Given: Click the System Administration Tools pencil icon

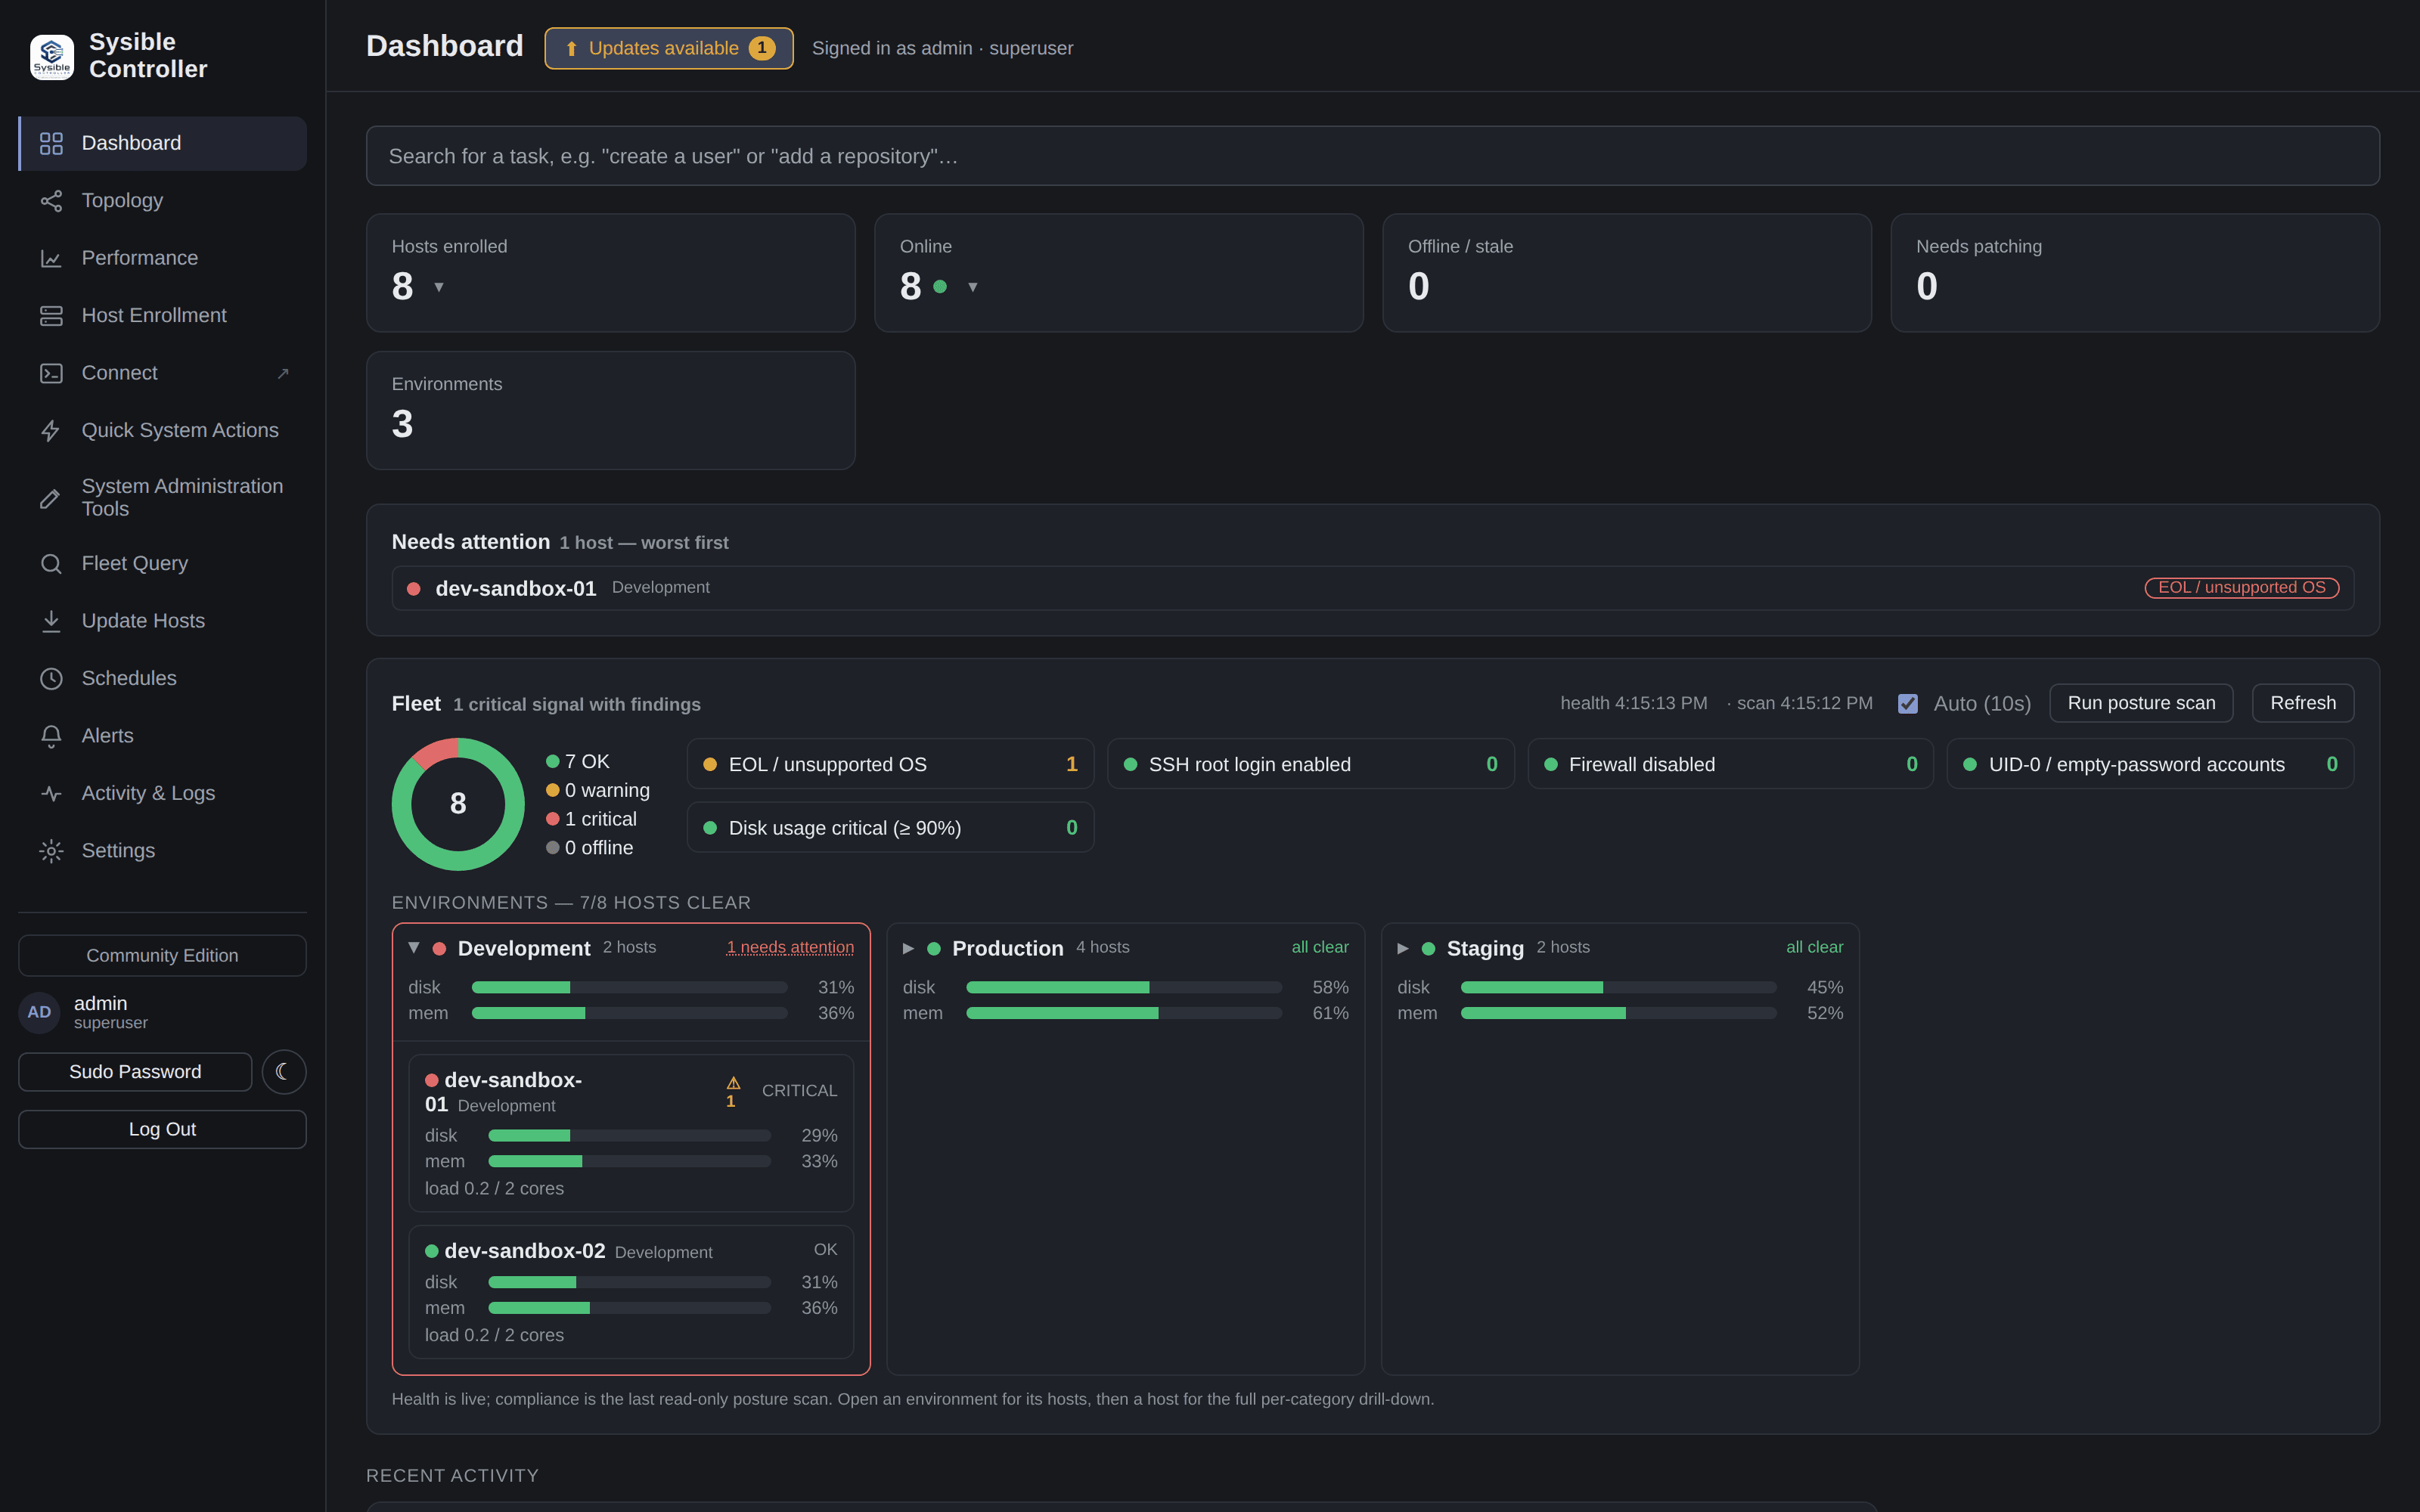Looking at the screenshot, I should pos(51,498).
